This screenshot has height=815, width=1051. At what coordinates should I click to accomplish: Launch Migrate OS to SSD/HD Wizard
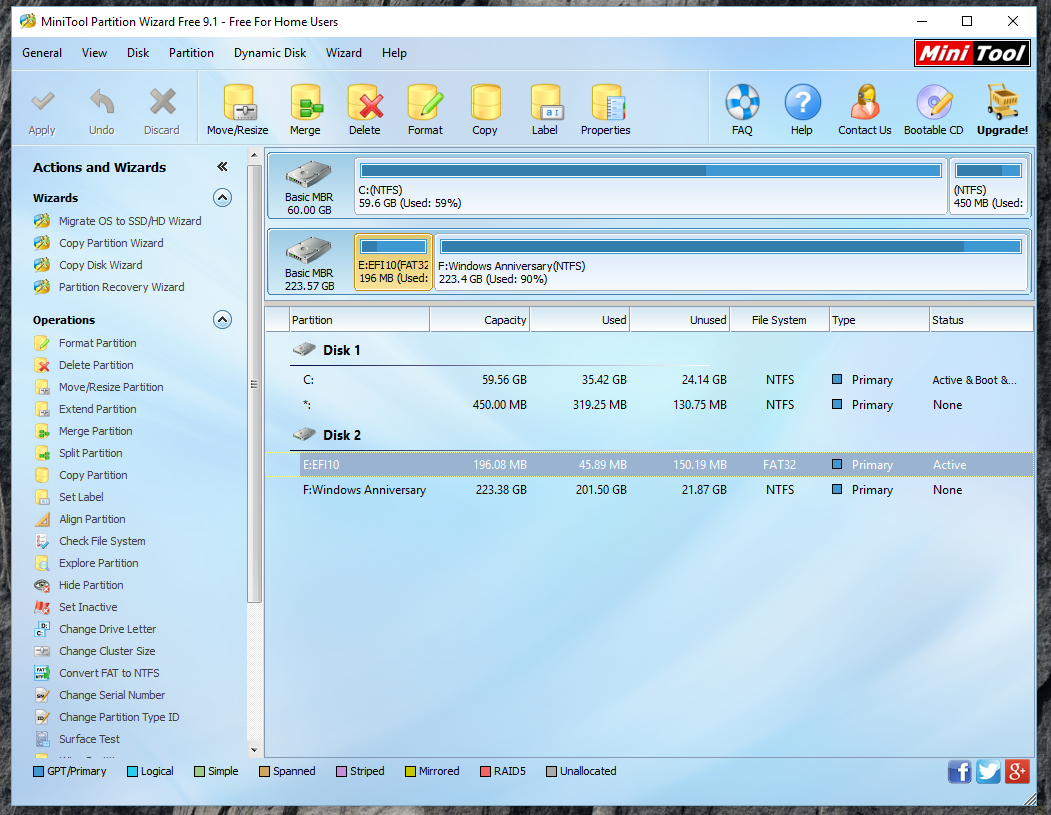[129, 221]
